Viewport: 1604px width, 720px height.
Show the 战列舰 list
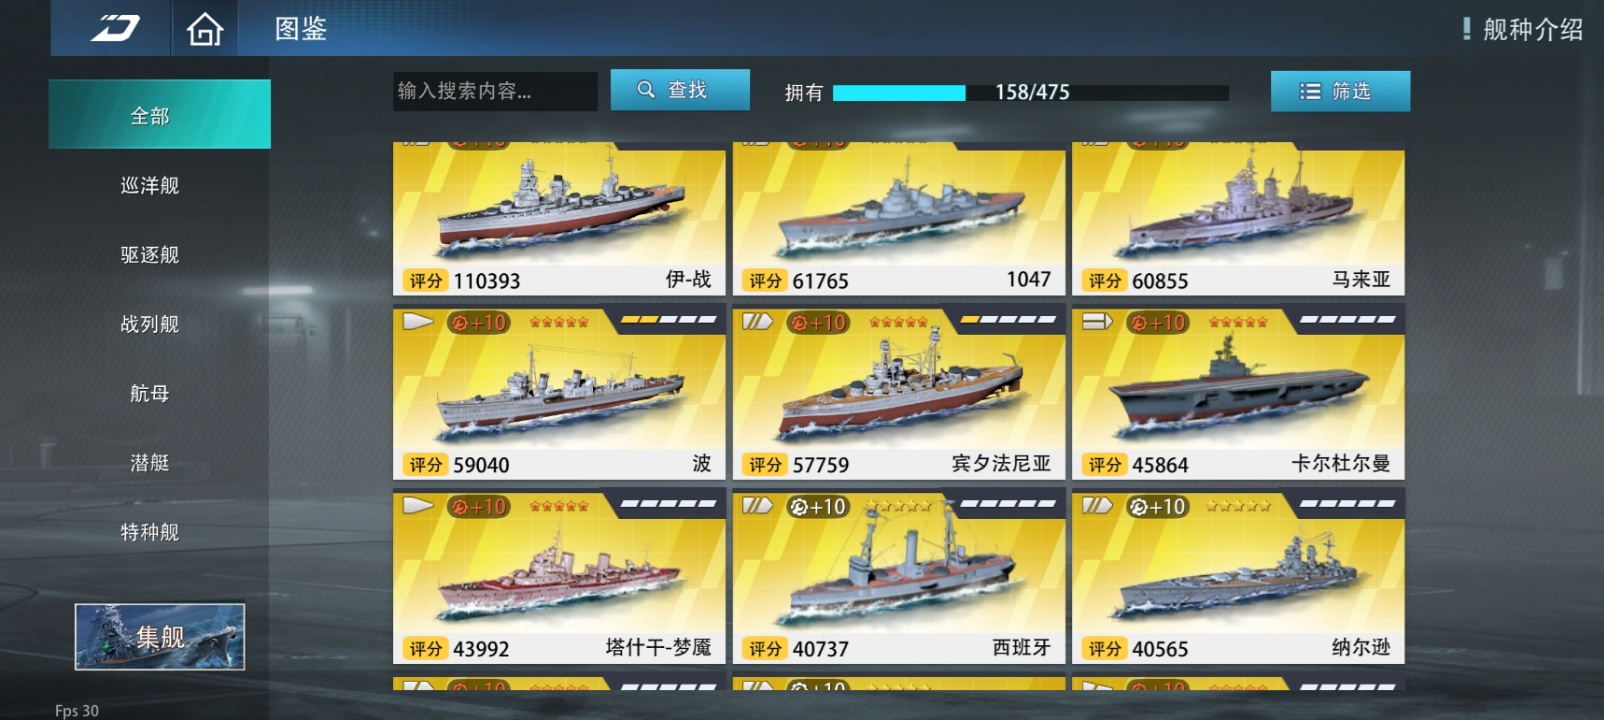click(x=150, y=324)
